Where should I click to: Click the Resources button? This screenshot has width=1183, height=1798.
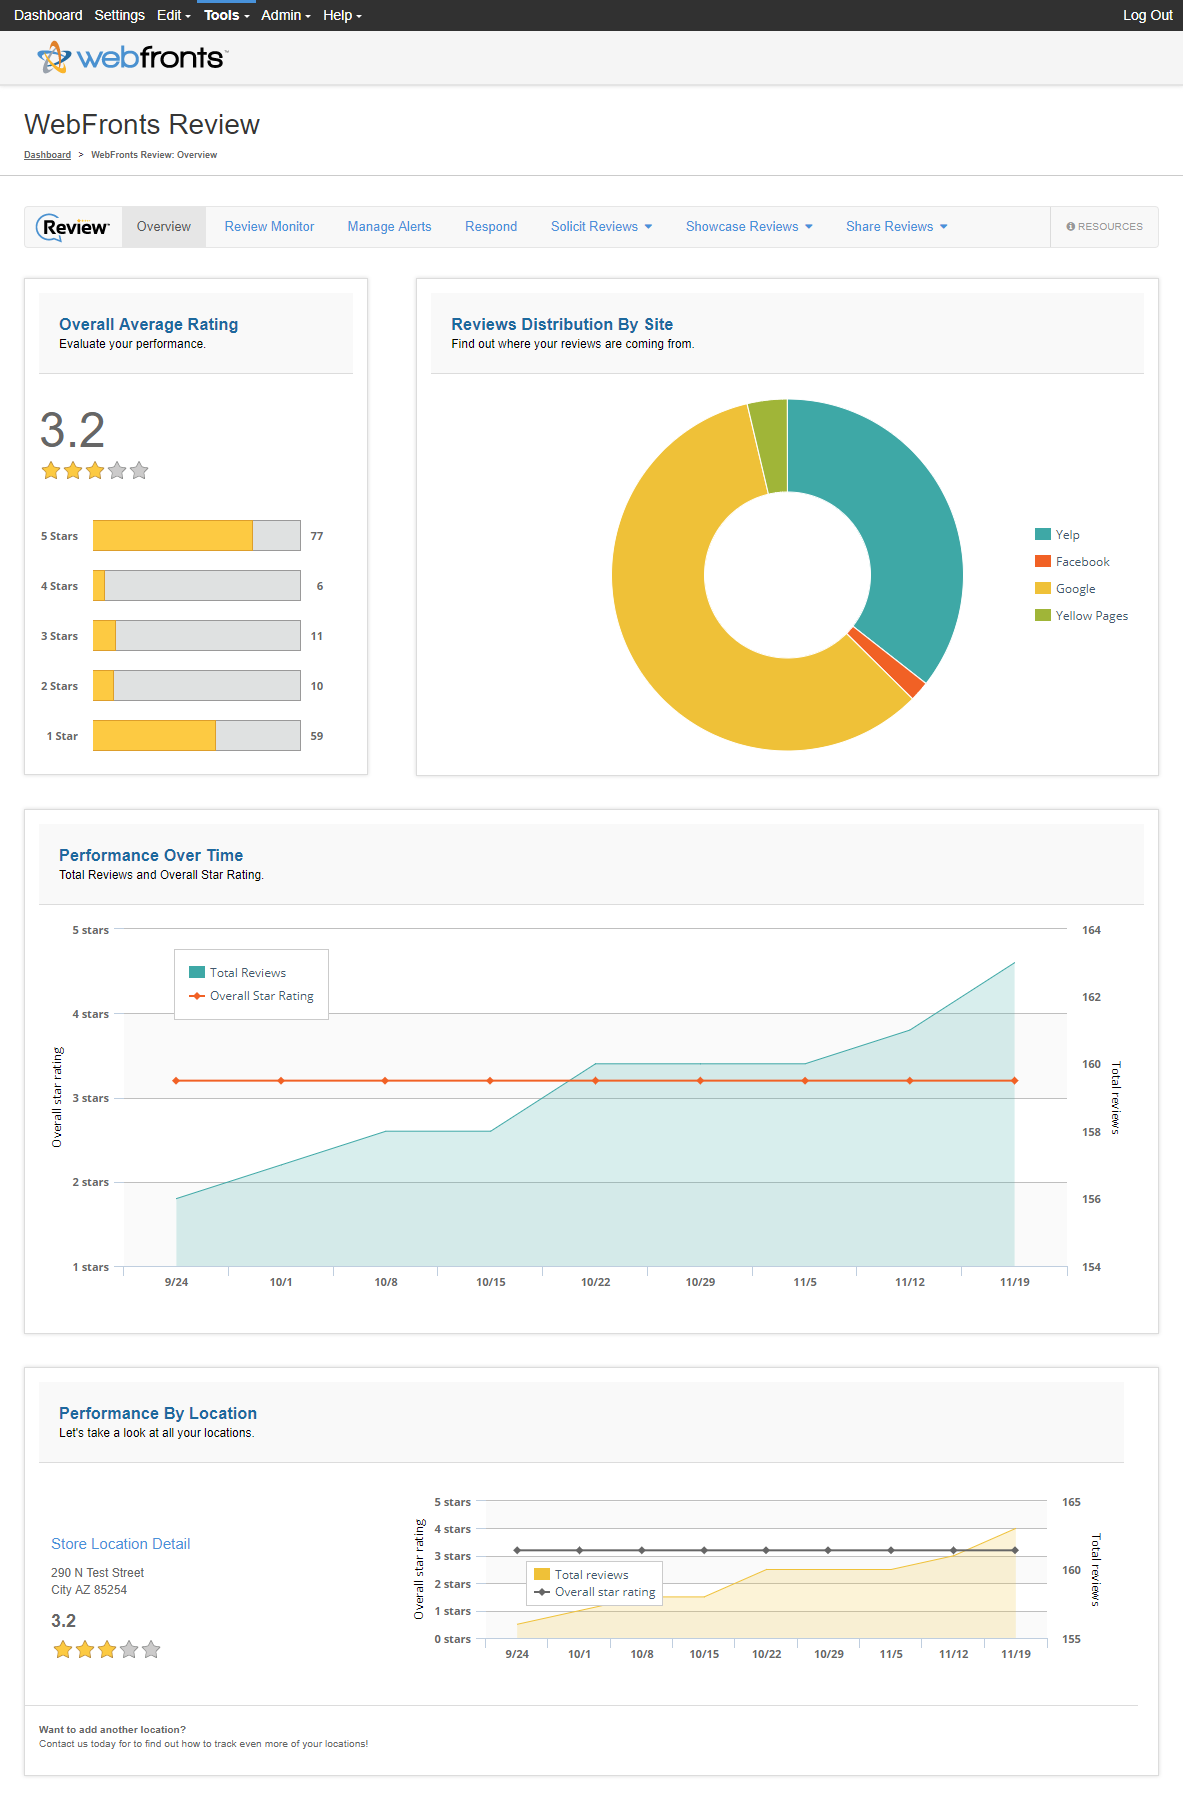[x=1104, y=227]
